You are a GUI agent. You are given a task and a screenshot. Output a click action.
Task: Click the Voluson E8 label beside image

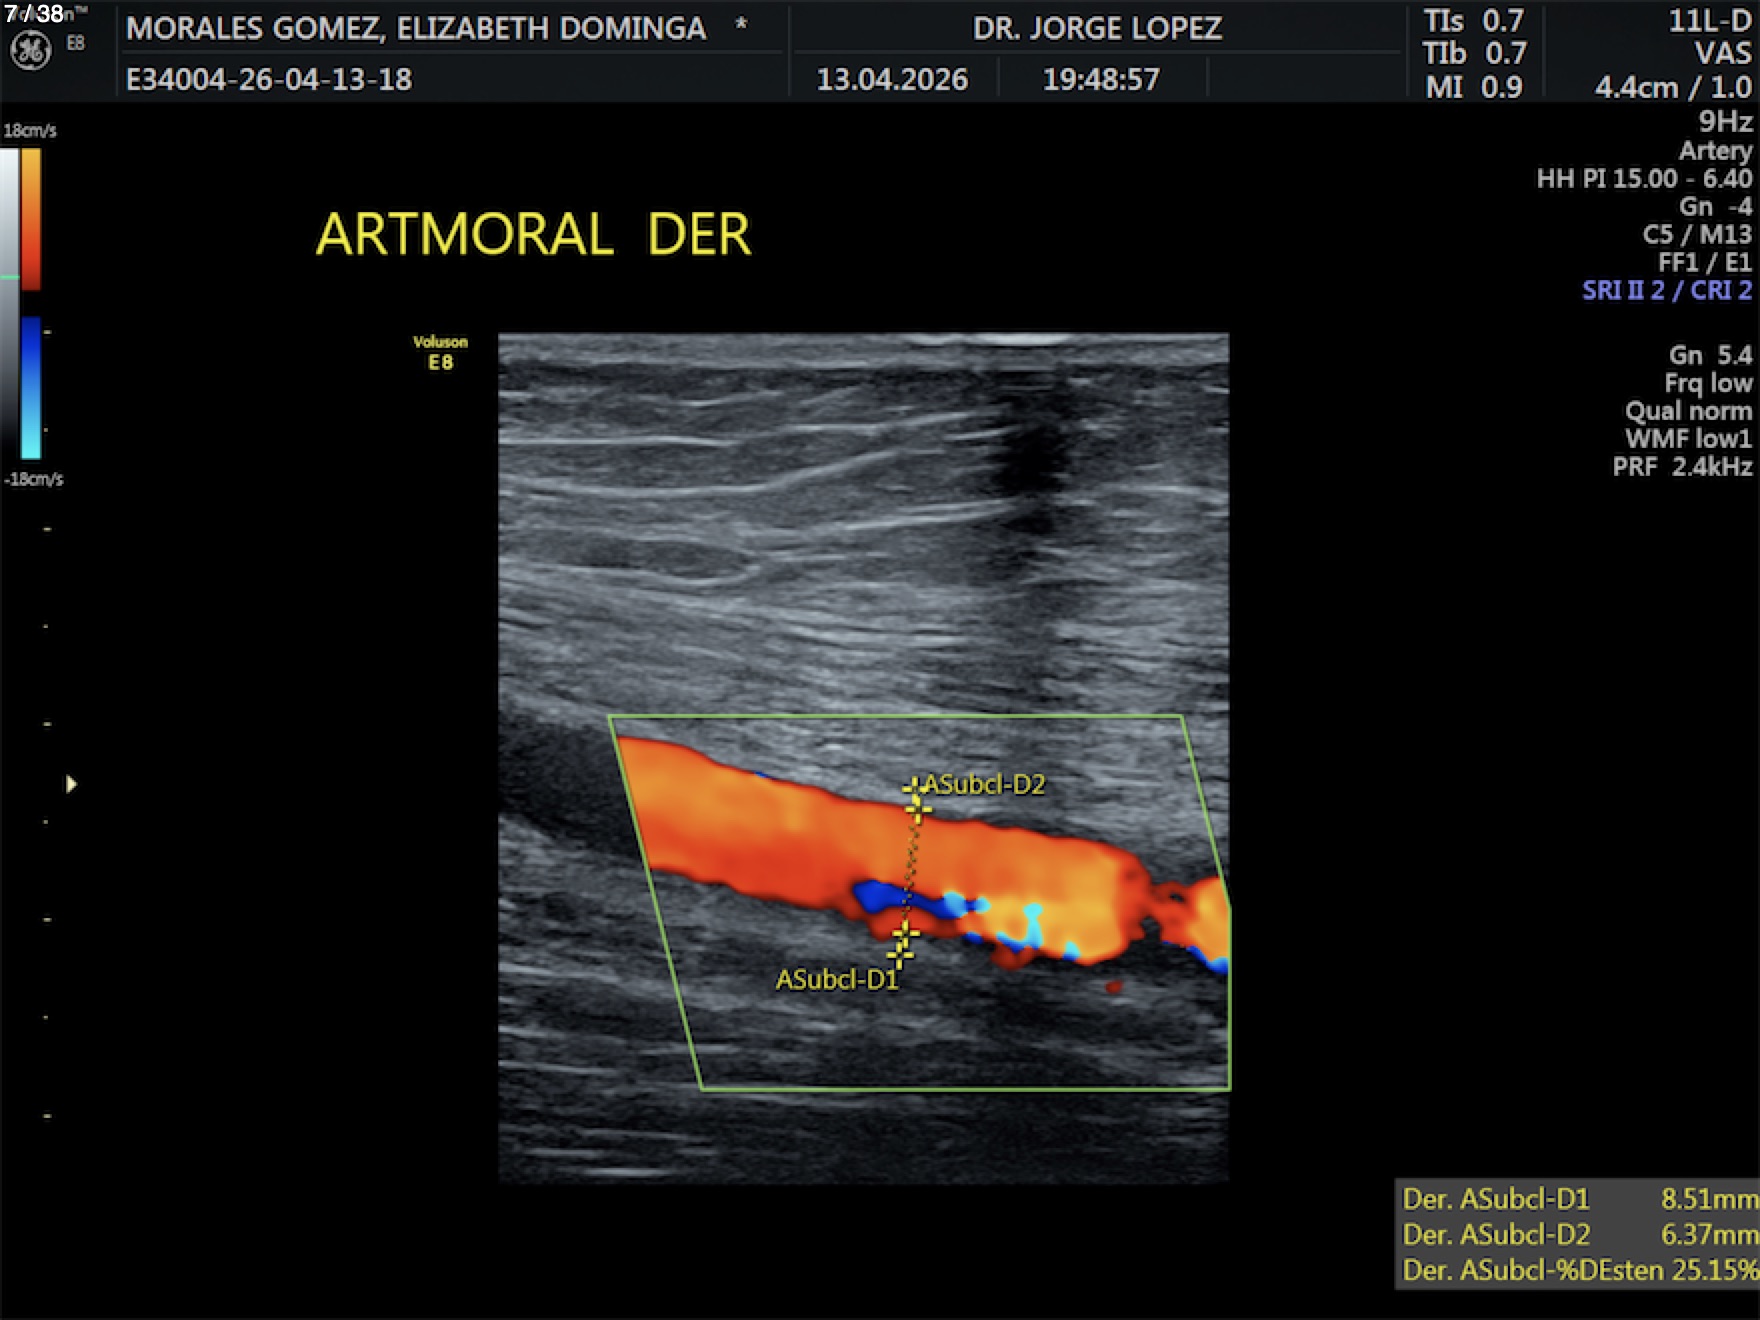pyautogui.click(x=440, y=353)
